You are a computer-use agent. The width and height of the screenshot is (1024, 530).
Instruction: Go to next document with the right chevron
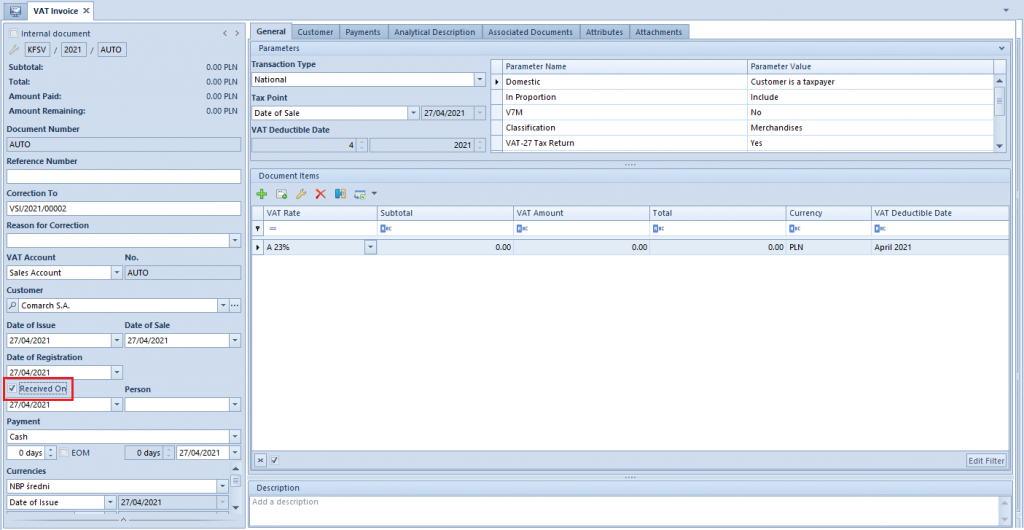[x=236, y=33]
